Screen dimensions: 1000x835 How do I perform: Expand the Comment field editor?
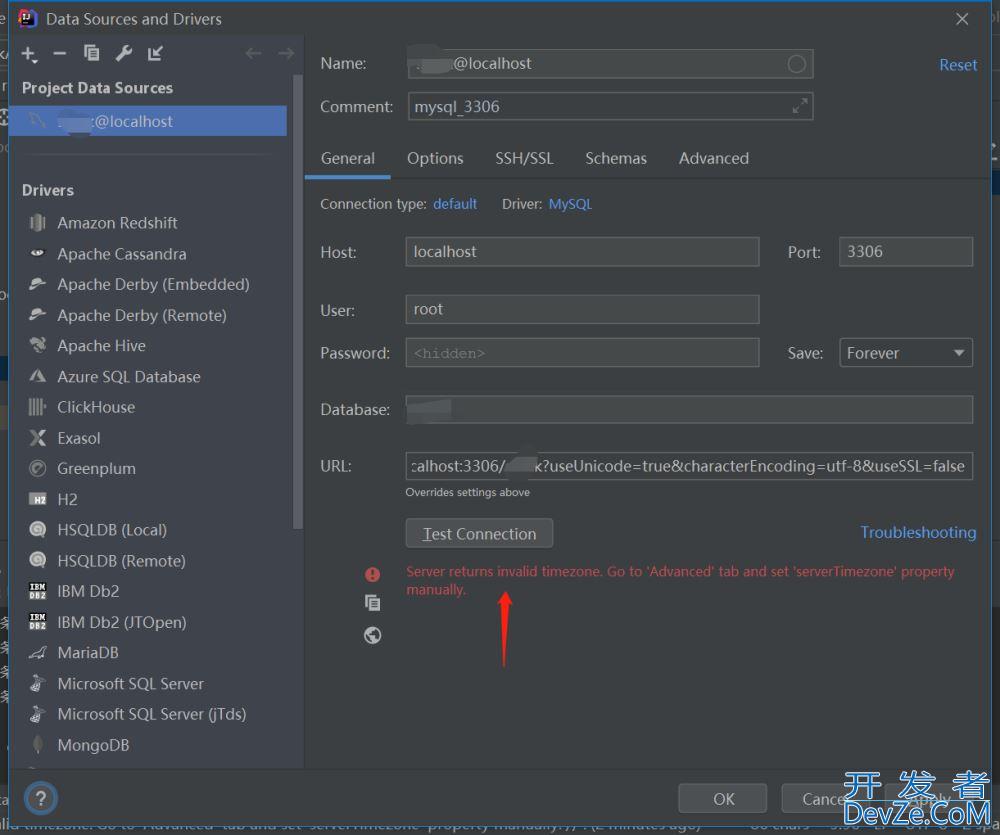(800, 106)
